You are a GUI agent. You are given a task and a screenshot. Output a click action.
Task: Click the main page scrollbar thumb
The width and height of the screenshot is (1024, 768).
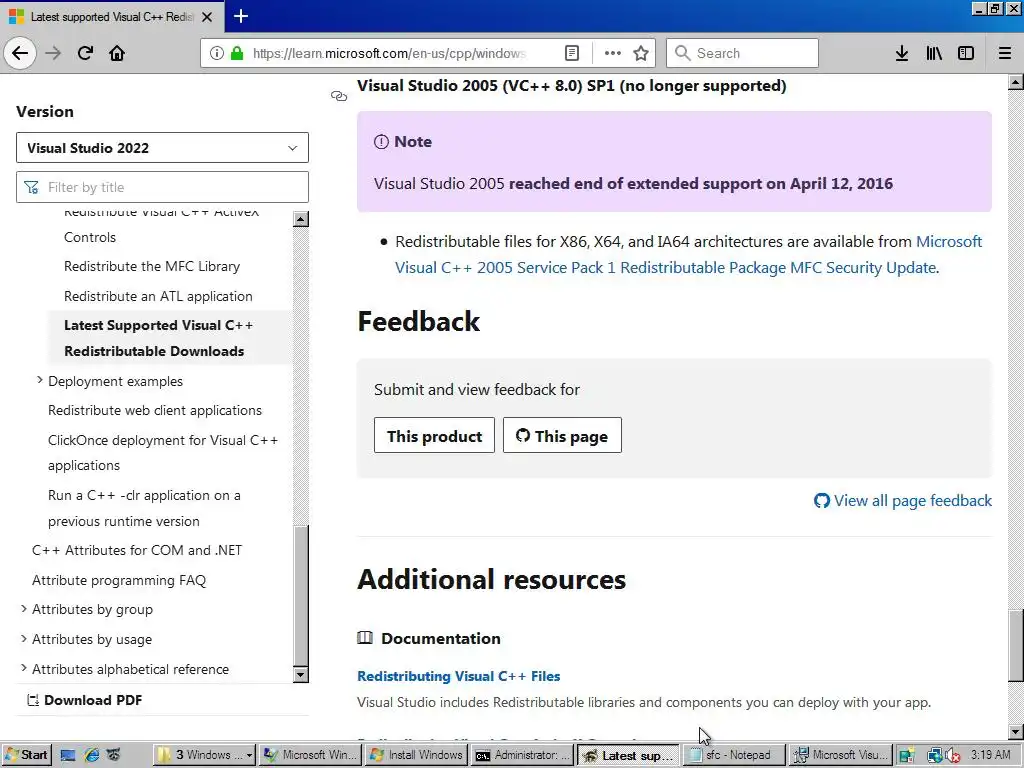(x=1016, y=646)
